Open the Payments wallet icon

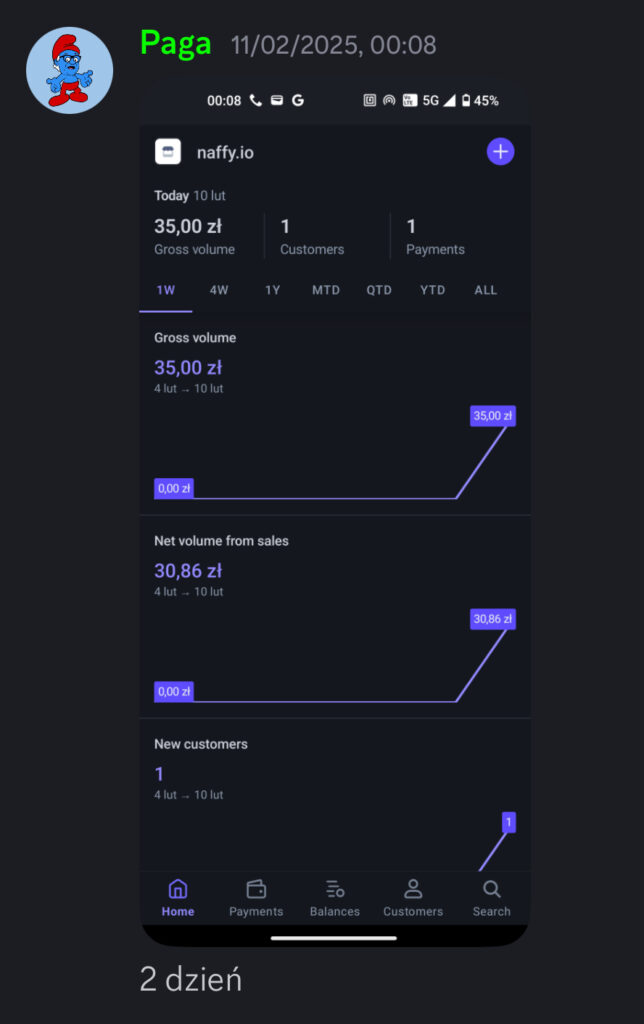coord(256,889)
